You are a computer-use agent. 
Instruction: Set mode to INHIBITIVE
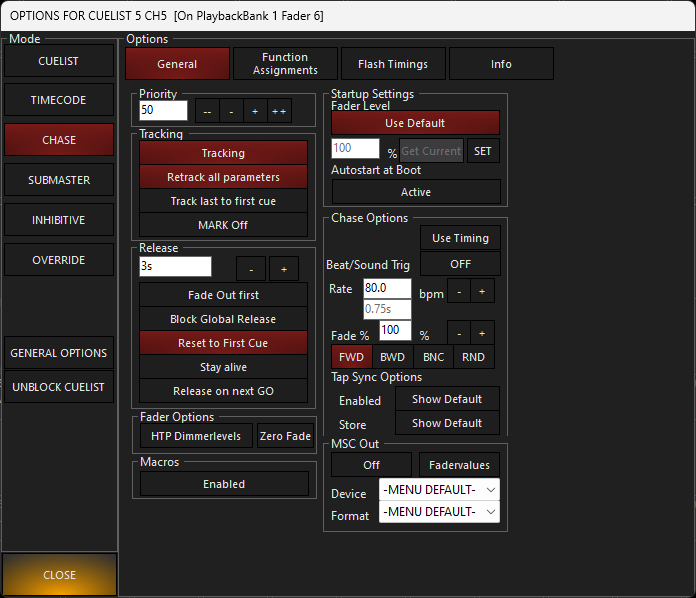(x=59, y=220)
